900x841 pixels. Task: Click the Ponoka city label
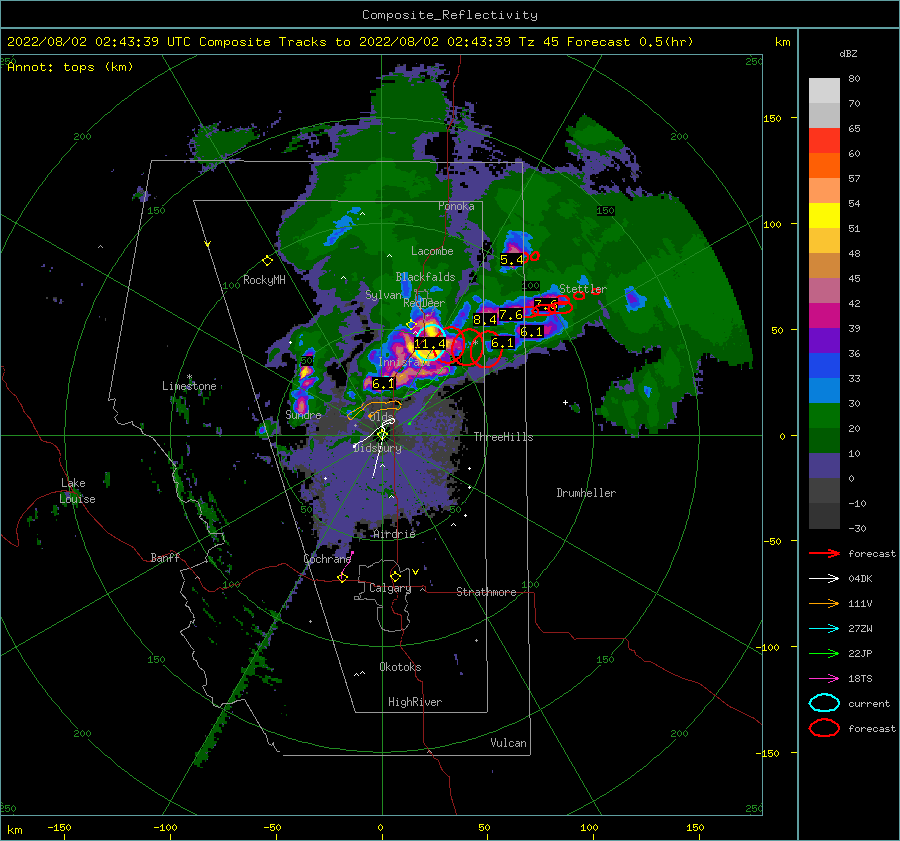(x=456, y=206)
